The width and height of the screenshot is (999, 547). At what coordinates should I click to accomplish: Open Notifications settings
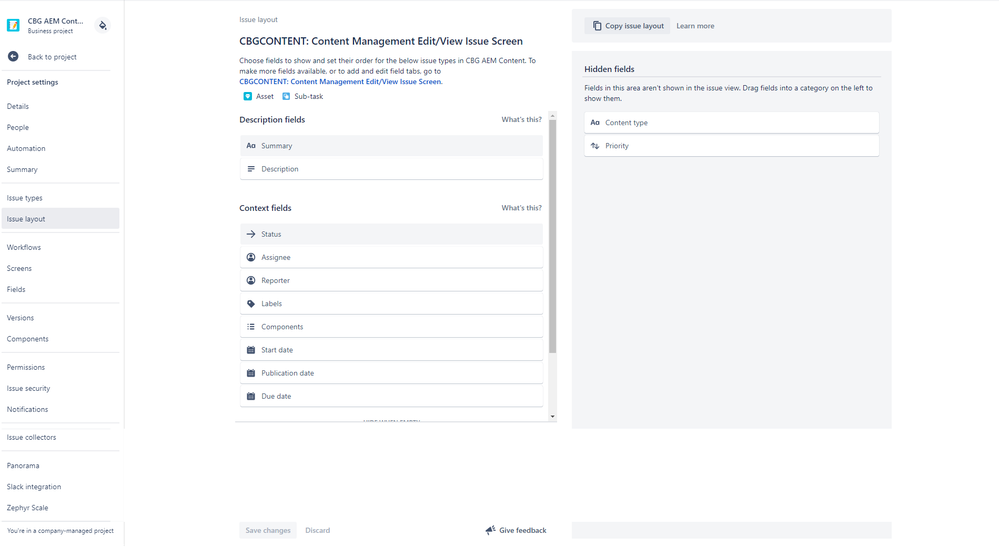(x=27, y=409)
